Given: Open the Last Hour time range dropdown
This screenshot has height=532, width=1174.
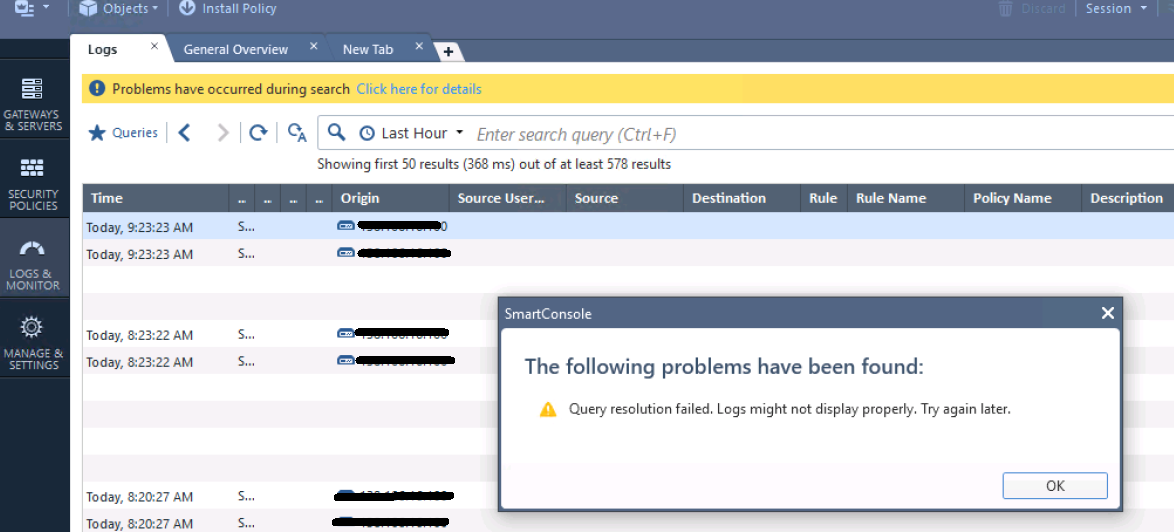Looking at the screenshot, I should [x=411, y=133].
